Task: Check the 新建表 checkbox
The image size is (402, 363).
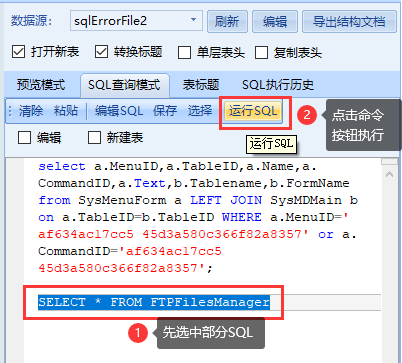Action: coord(94,137)
